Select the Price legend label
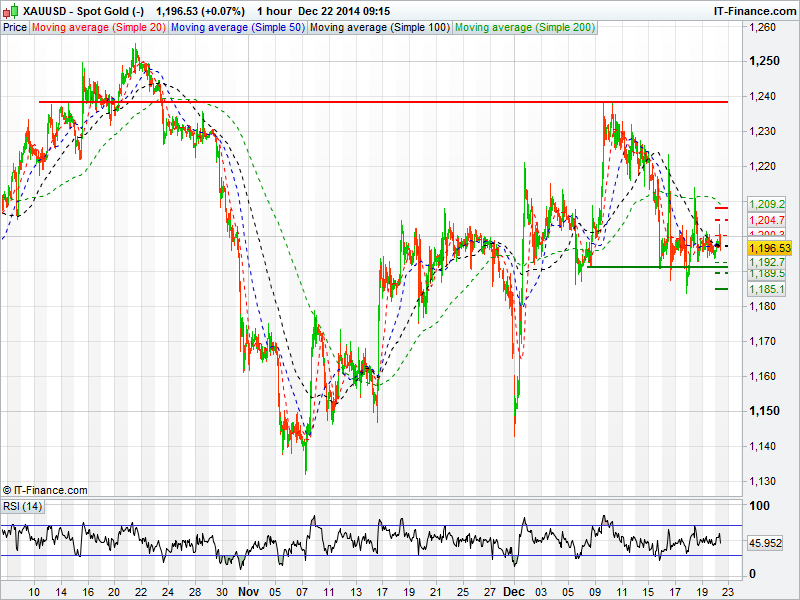The image size is (800, 600). click(15, 28)
